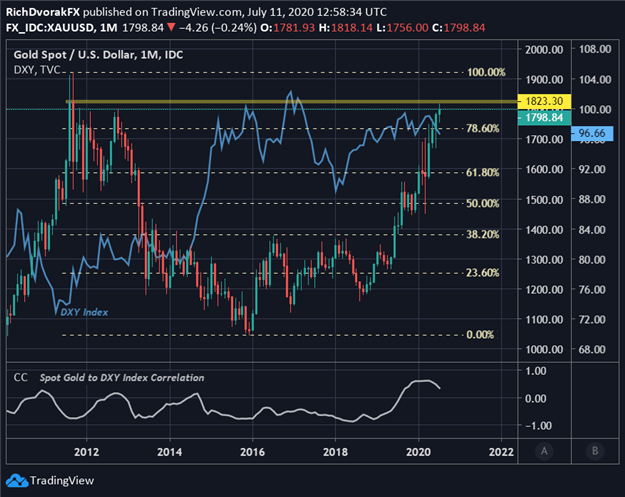Screen dimensions: 625x497
Task: Click the L:1756.00 low value
Action: (x=402, y=28)
